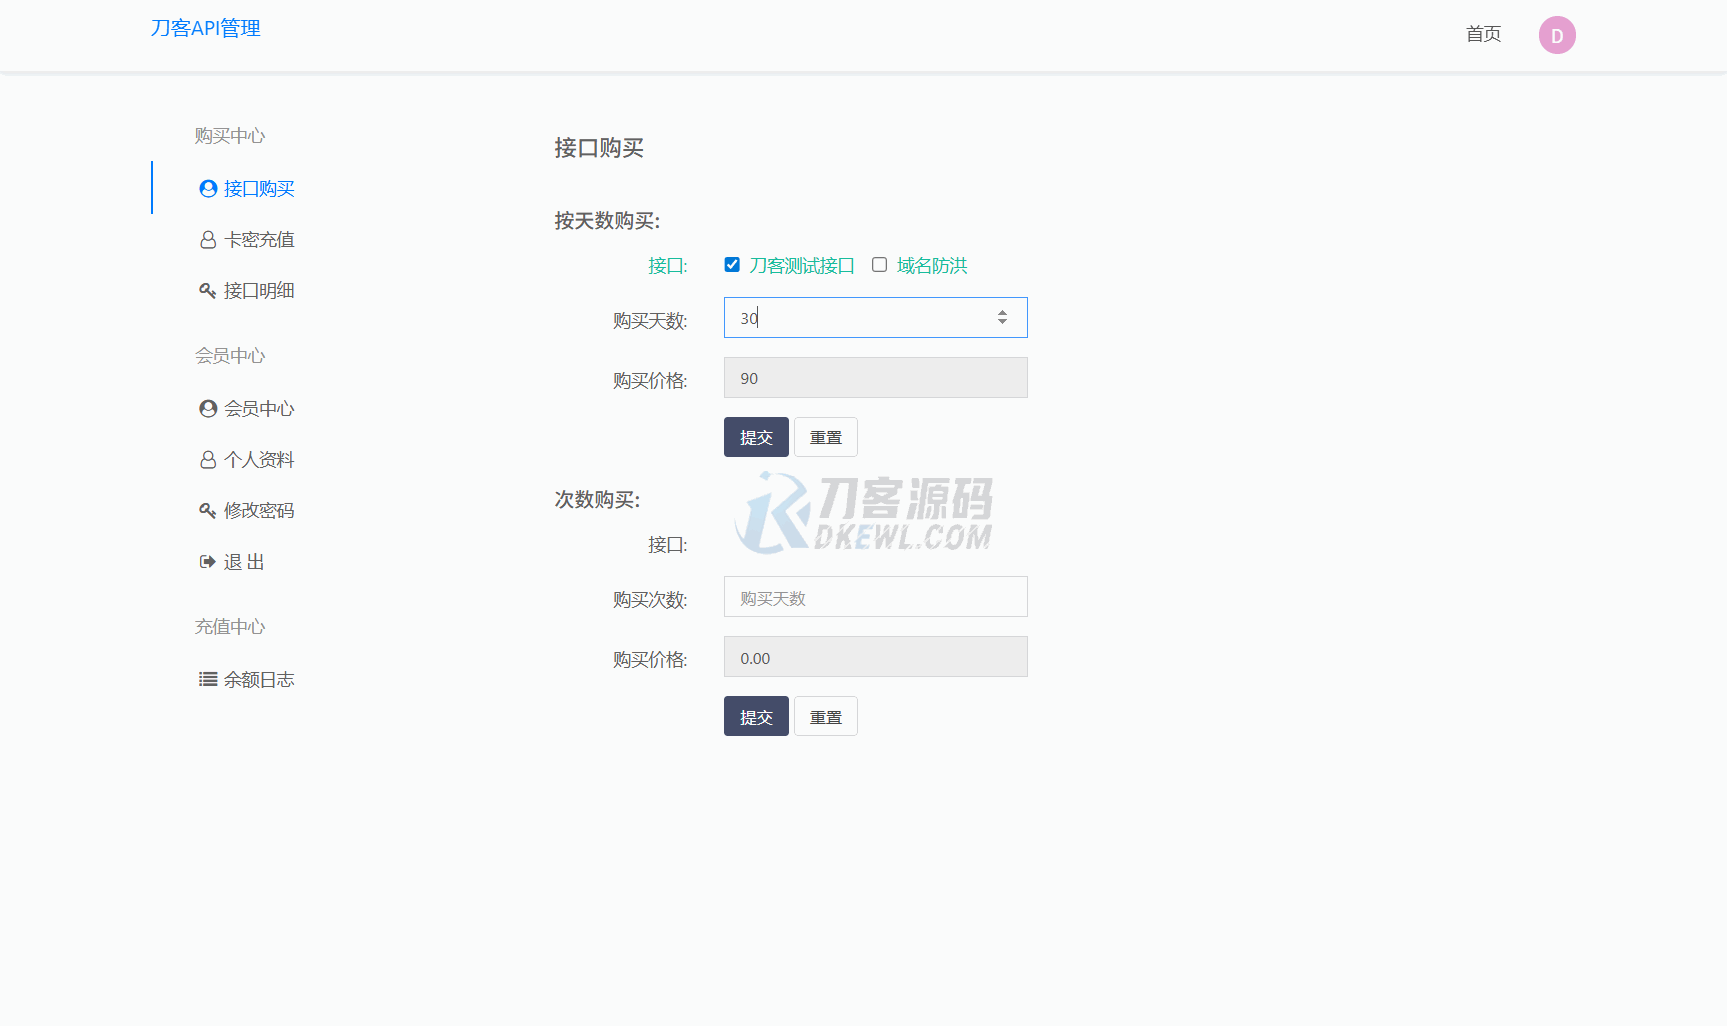Click the key icon beside 接口明细

pos(208,291)
